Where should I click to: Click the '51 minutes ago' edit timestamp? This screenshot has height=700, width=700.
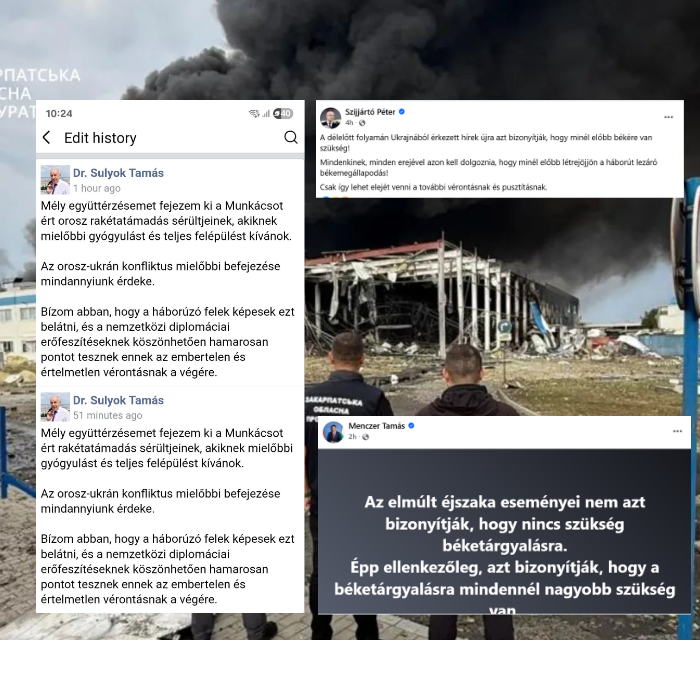[x=108, y=416]
